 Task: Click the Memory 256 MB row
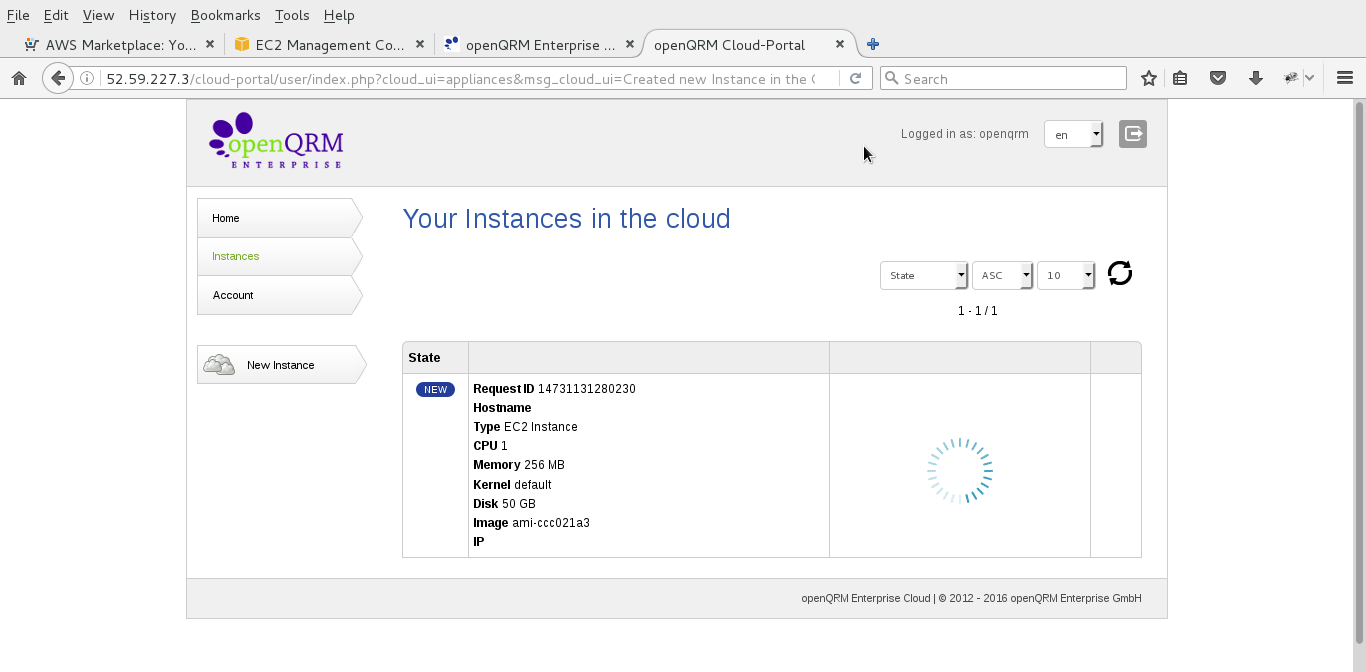(519, 465)
